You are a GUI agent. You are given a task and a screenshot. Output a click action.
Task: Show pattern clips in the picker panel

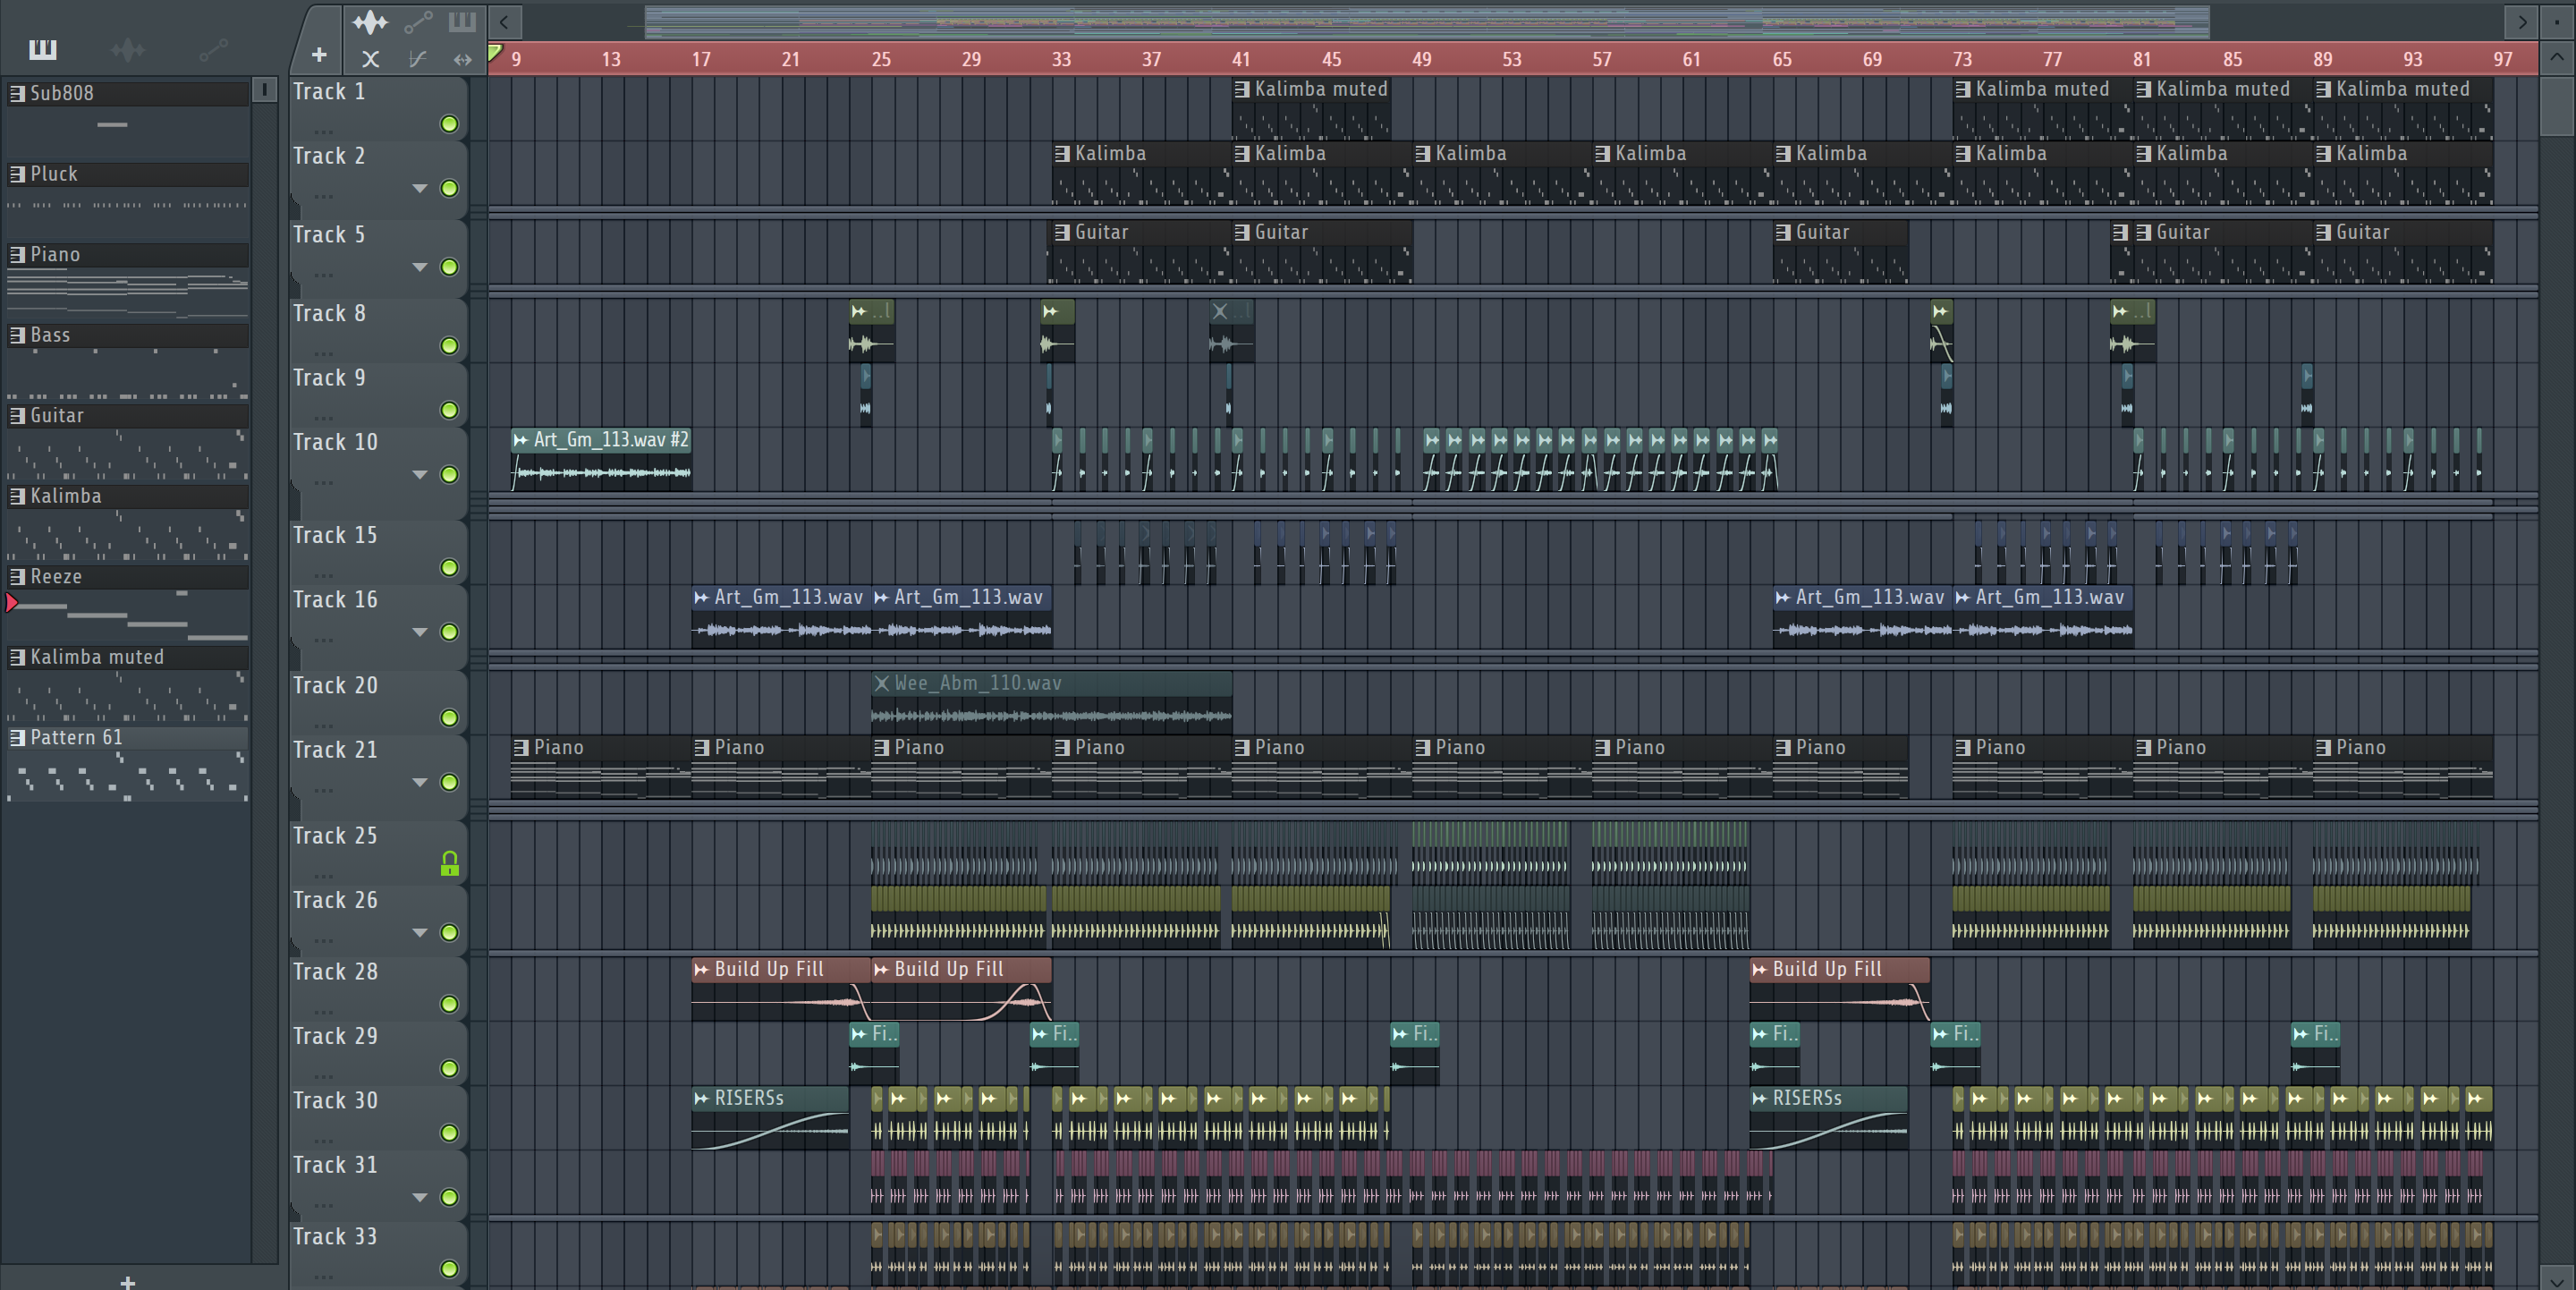43,49
